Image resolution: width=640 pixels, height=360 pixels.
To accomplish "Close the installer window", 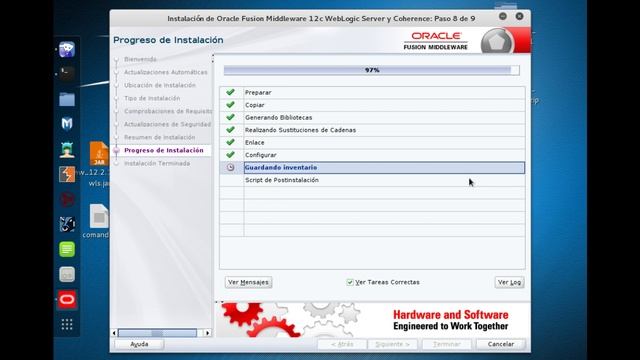I will pyautogui.click(x=519, y=16).
